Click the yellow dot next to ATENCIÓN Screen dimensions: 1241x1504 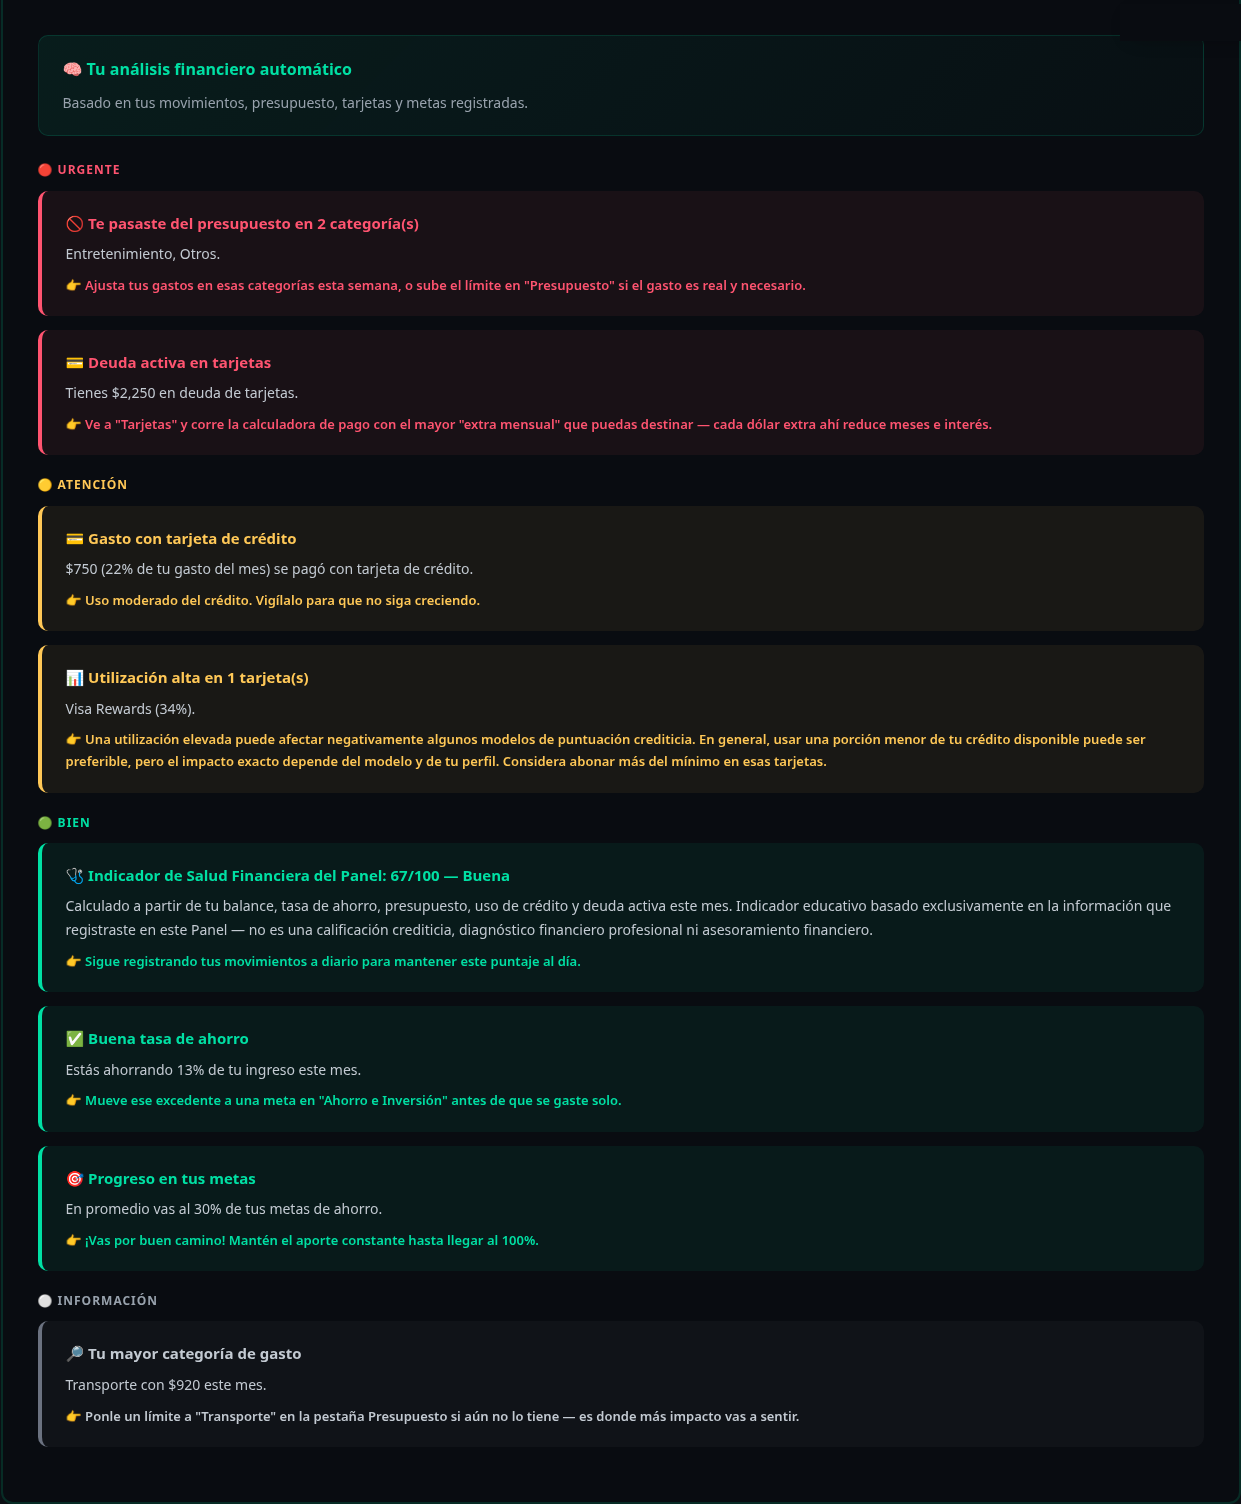point(45,485)
